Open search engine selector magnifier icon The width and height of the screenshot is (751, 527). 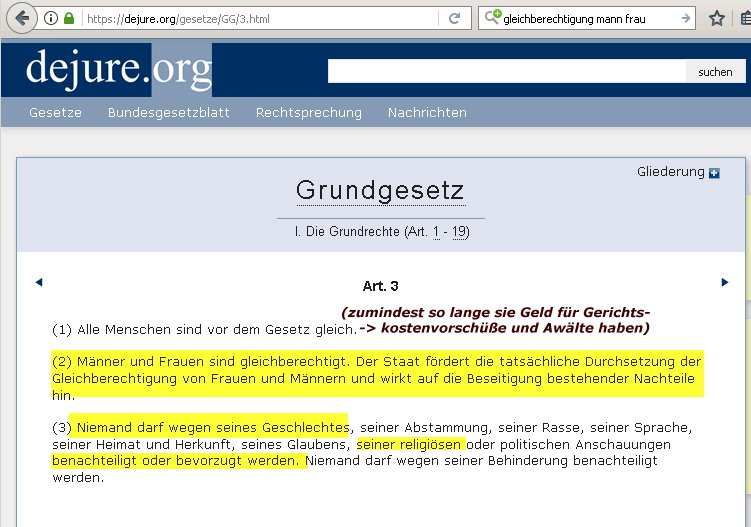pos(492,19)
